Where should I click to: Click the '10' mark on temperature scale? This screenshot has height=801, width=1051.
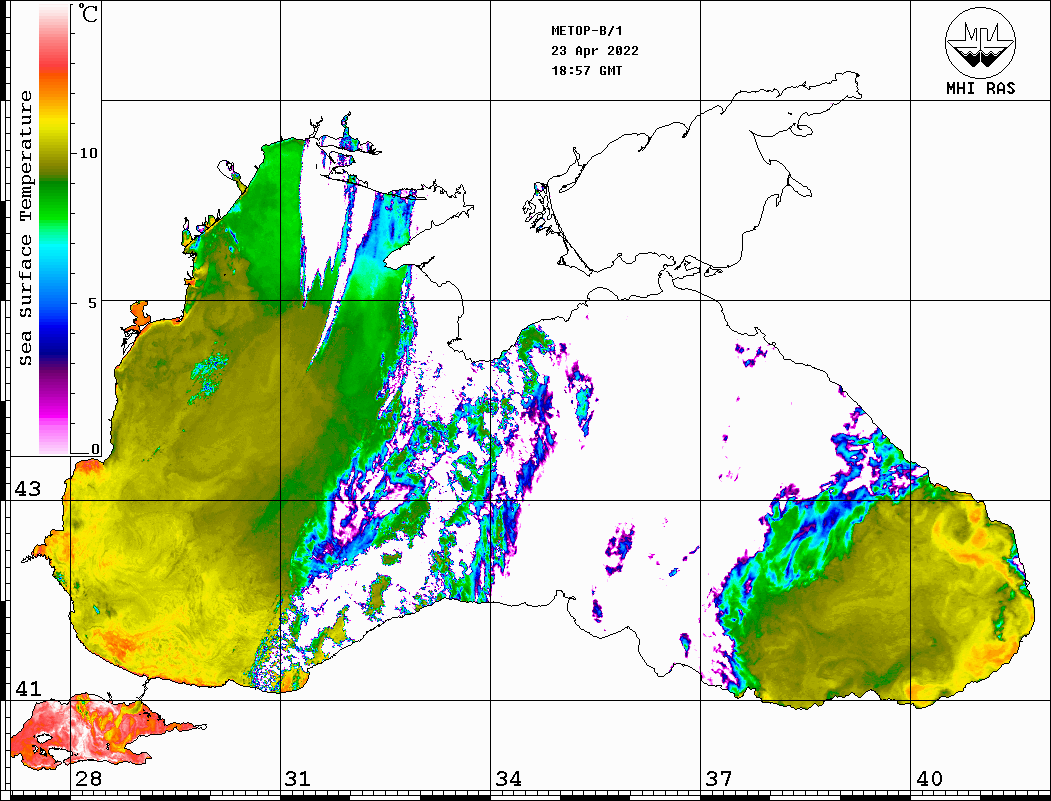tap(88, 153)
